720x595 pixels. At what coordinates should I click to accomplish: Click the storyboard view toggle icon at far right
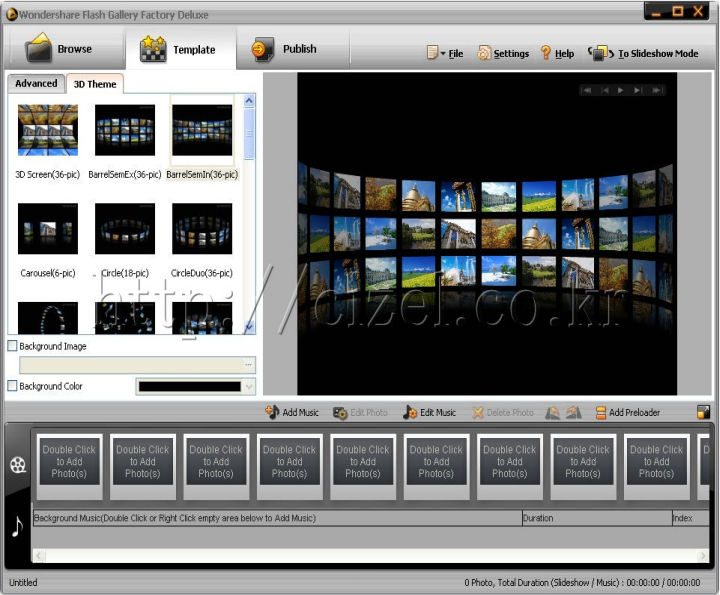click(x=704, y=412)
